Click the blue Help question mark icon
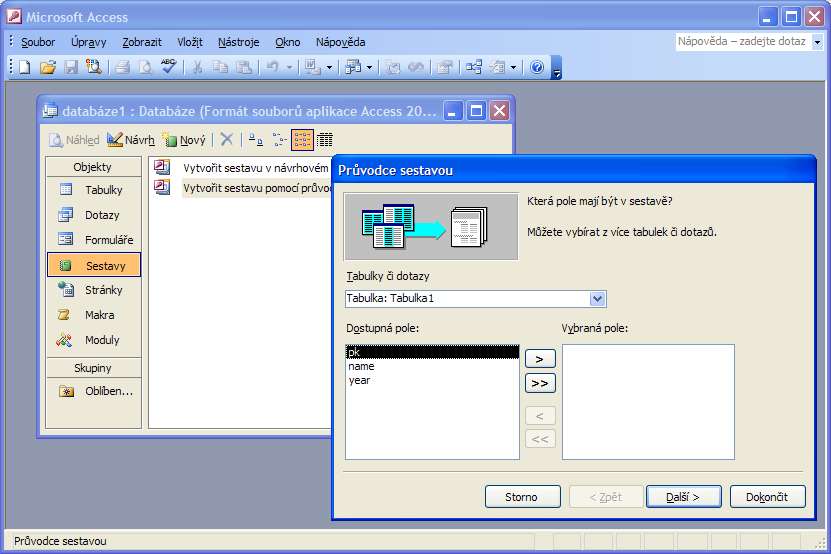The width and height of the screenshot is (831, 554). pos(537,67)
